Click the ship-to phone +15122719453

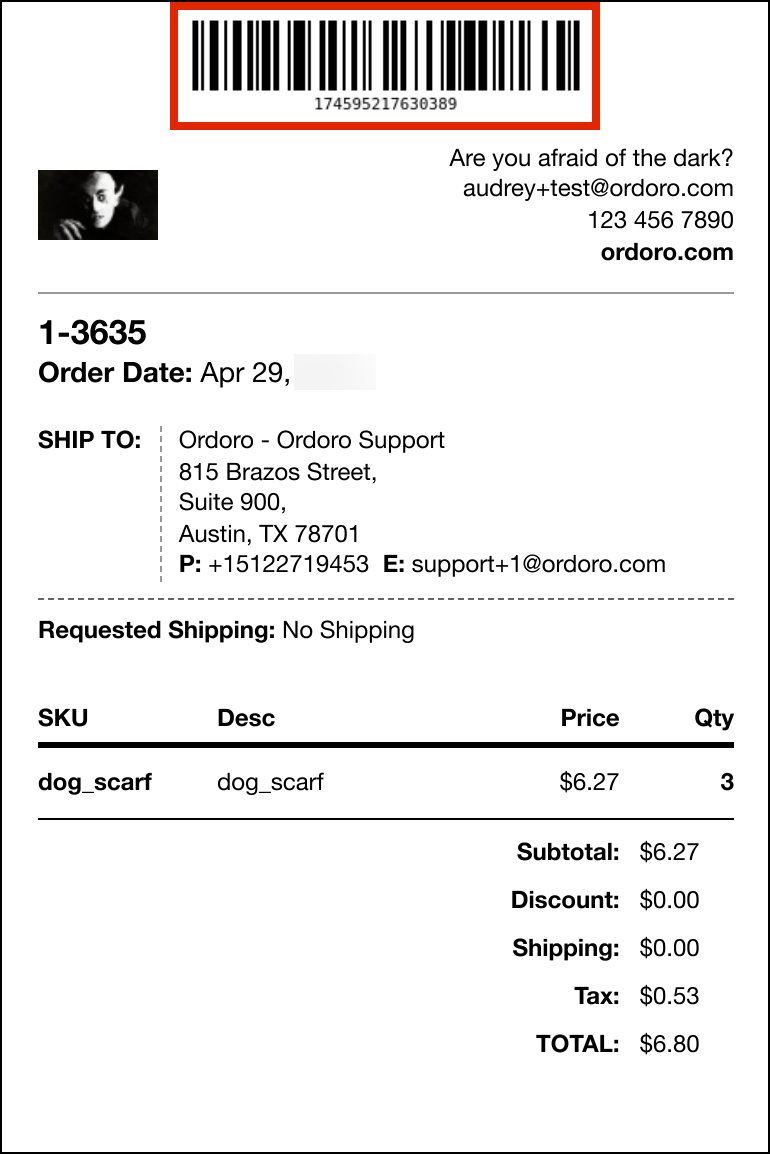pyautogui.click(x=289, y=564)
